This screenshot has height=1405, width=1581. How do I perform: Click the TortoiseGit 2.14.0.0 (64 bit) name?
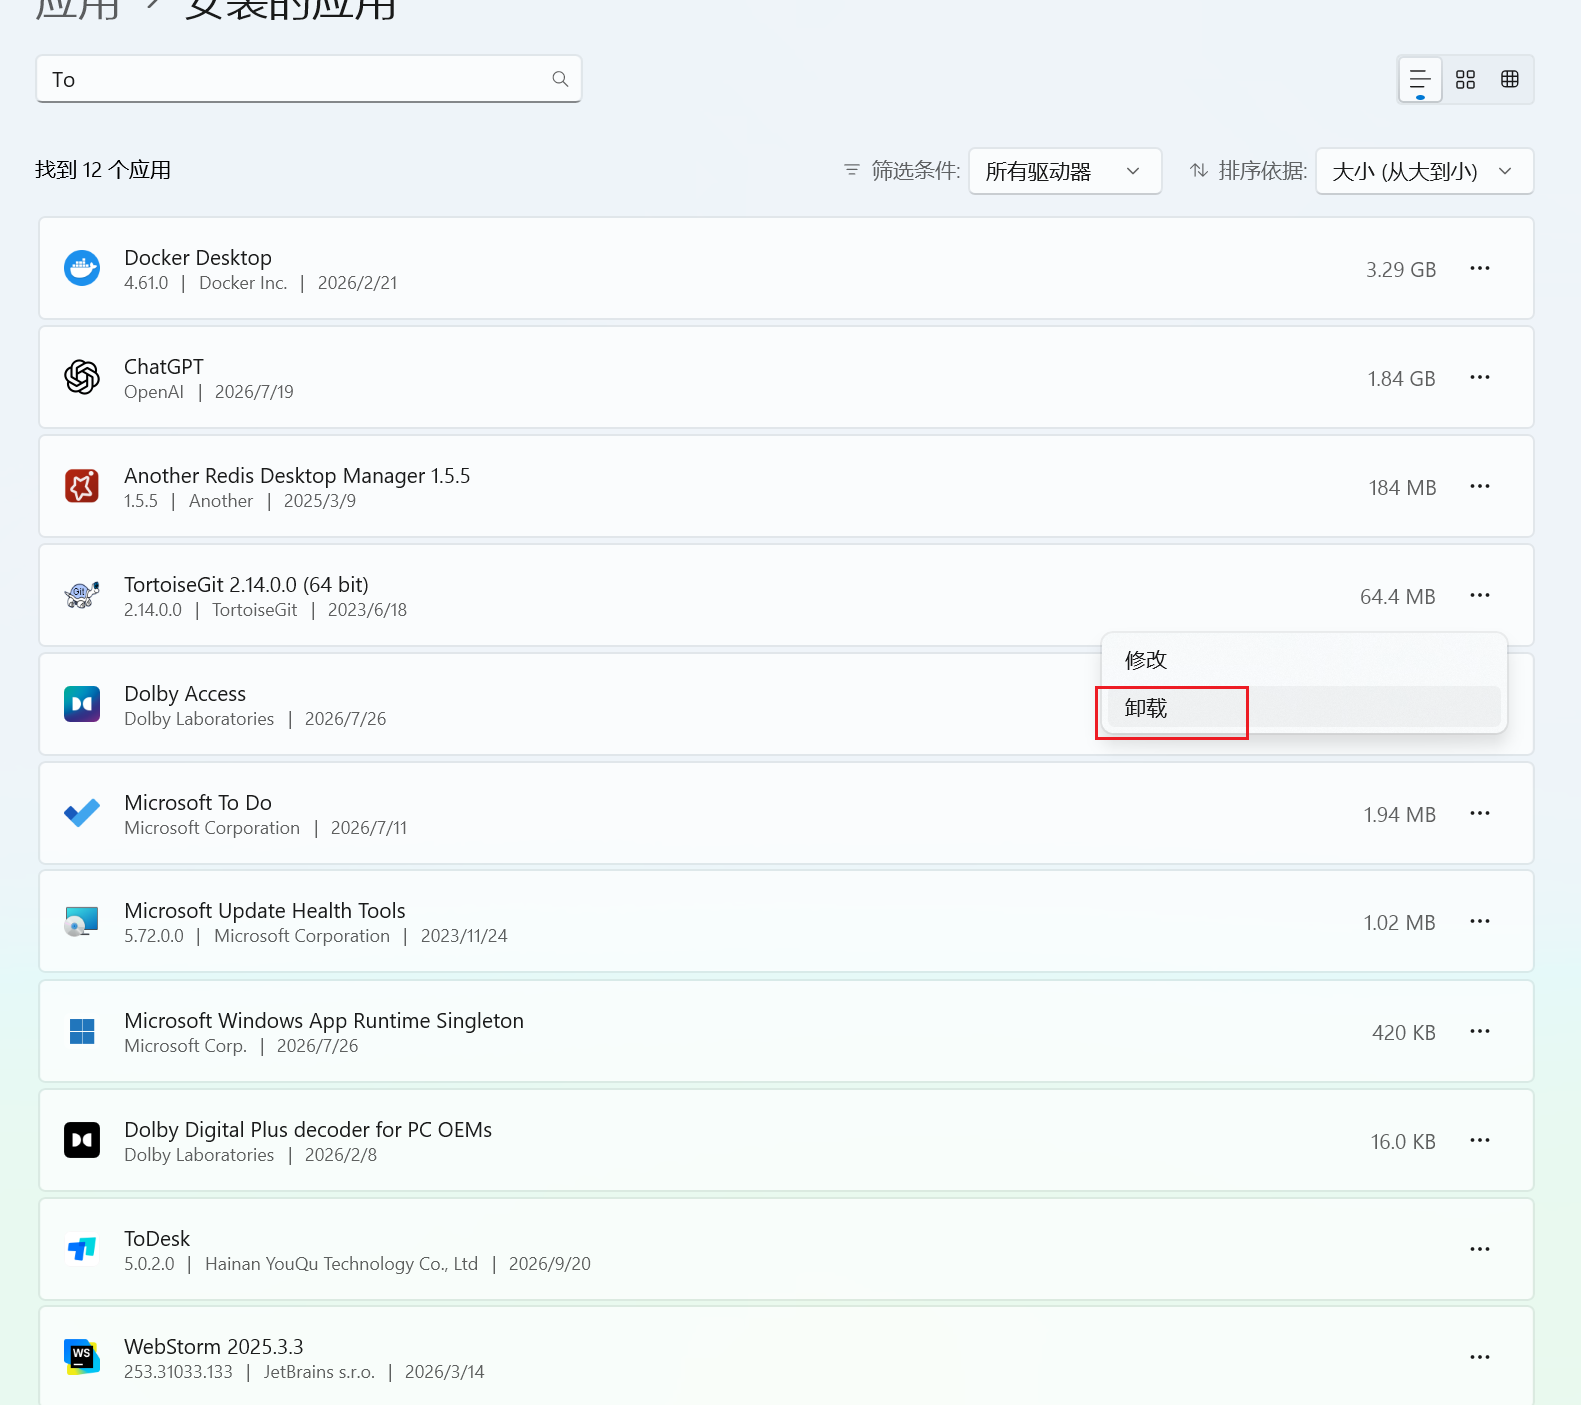tap(246, 584)
